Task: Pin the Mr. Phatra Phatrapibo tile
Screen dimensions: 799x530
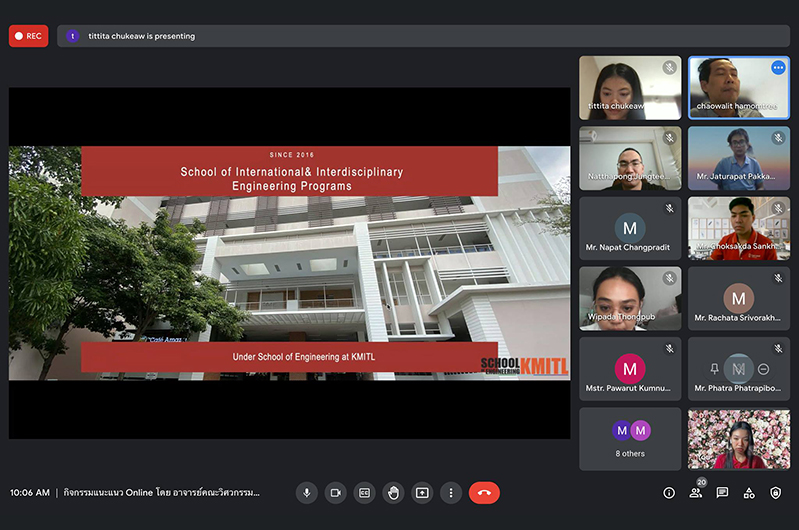Action: pyautogui.click(x=714, y=368)
